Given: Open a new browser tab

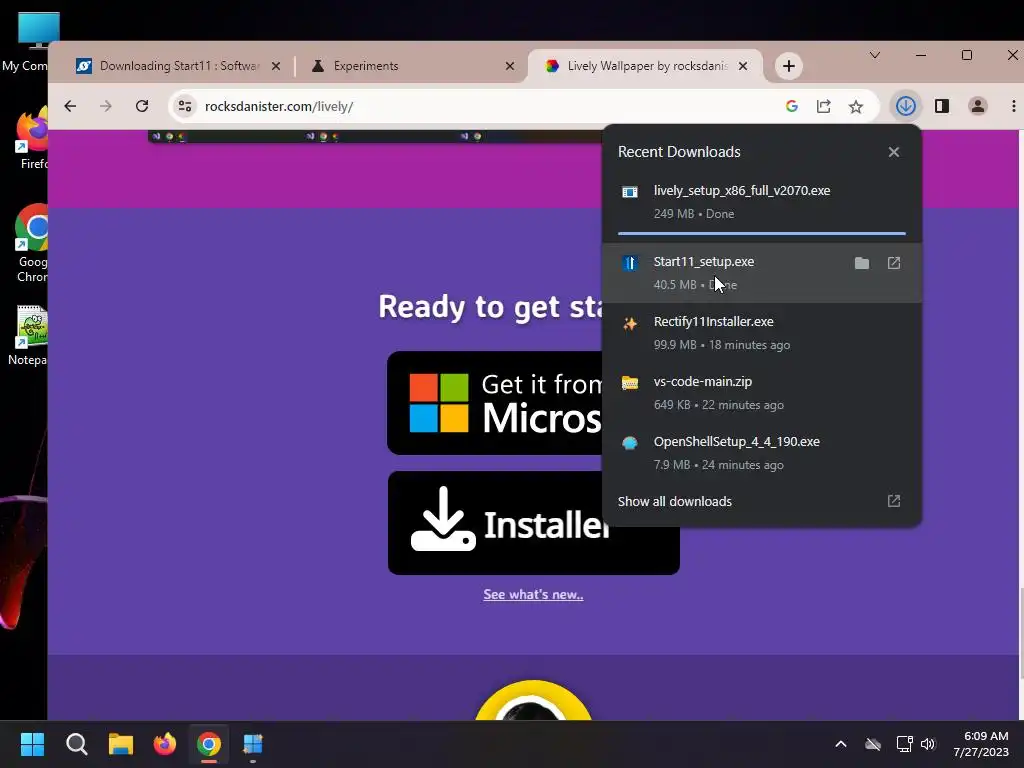Looking at the screenshot, I should [789, 66].
